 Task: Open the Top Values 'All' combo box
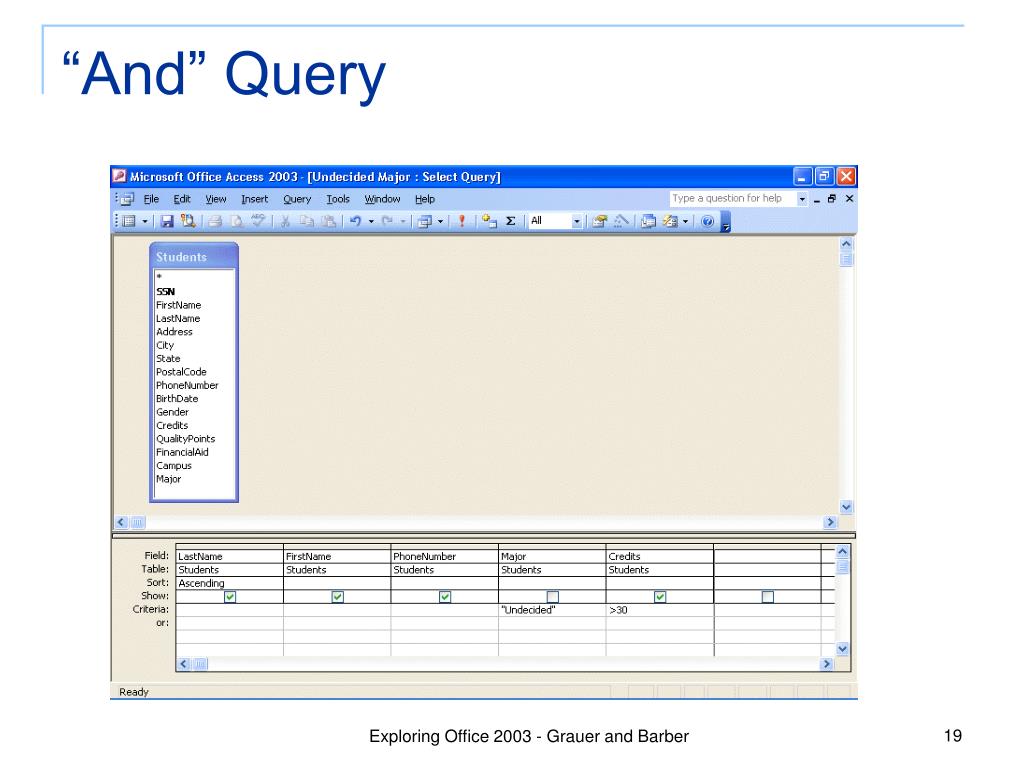tap(555, 221)
